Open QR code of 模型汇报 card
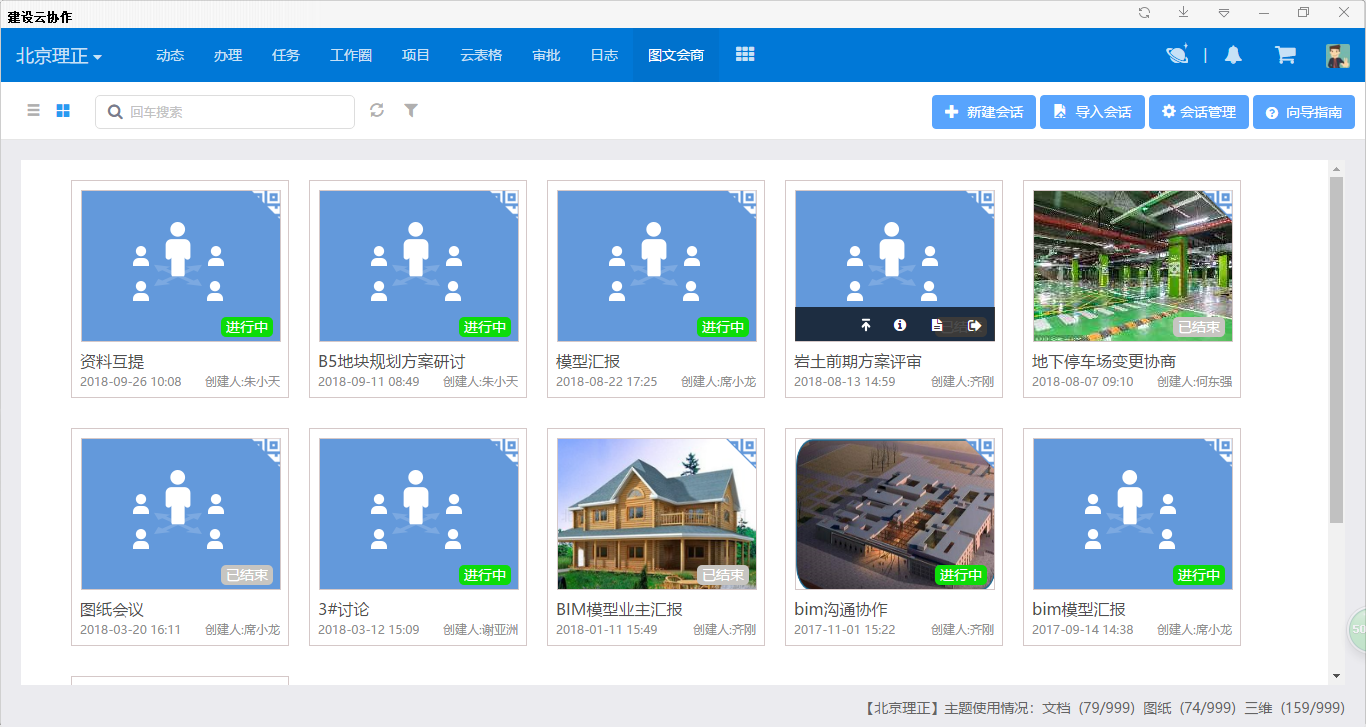 (747, 201)
